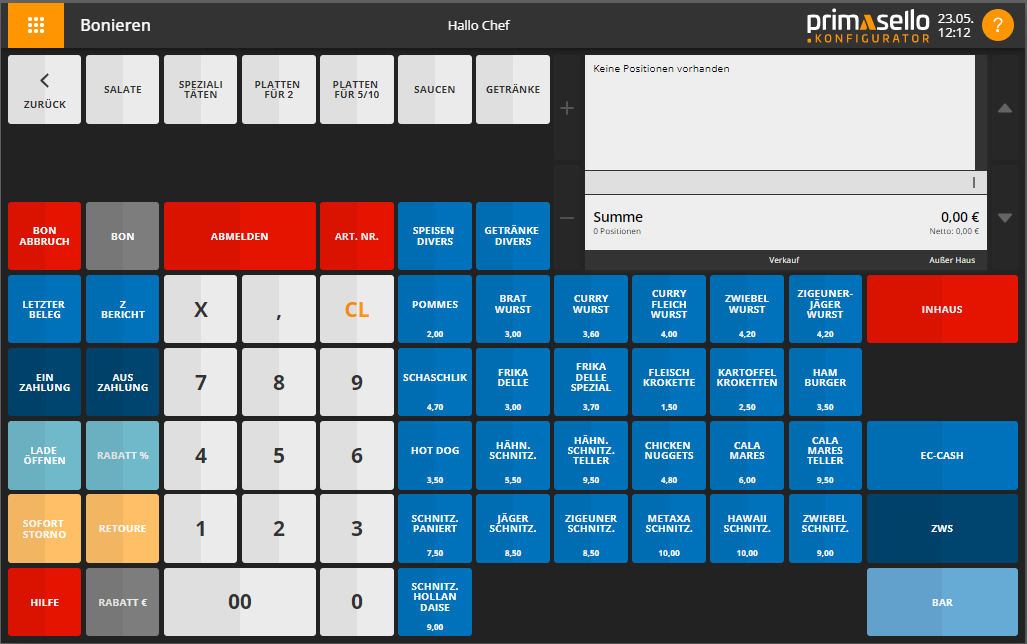Pay cash with the Bar button
Screen dimensions: 1027x644
(942, 601)
